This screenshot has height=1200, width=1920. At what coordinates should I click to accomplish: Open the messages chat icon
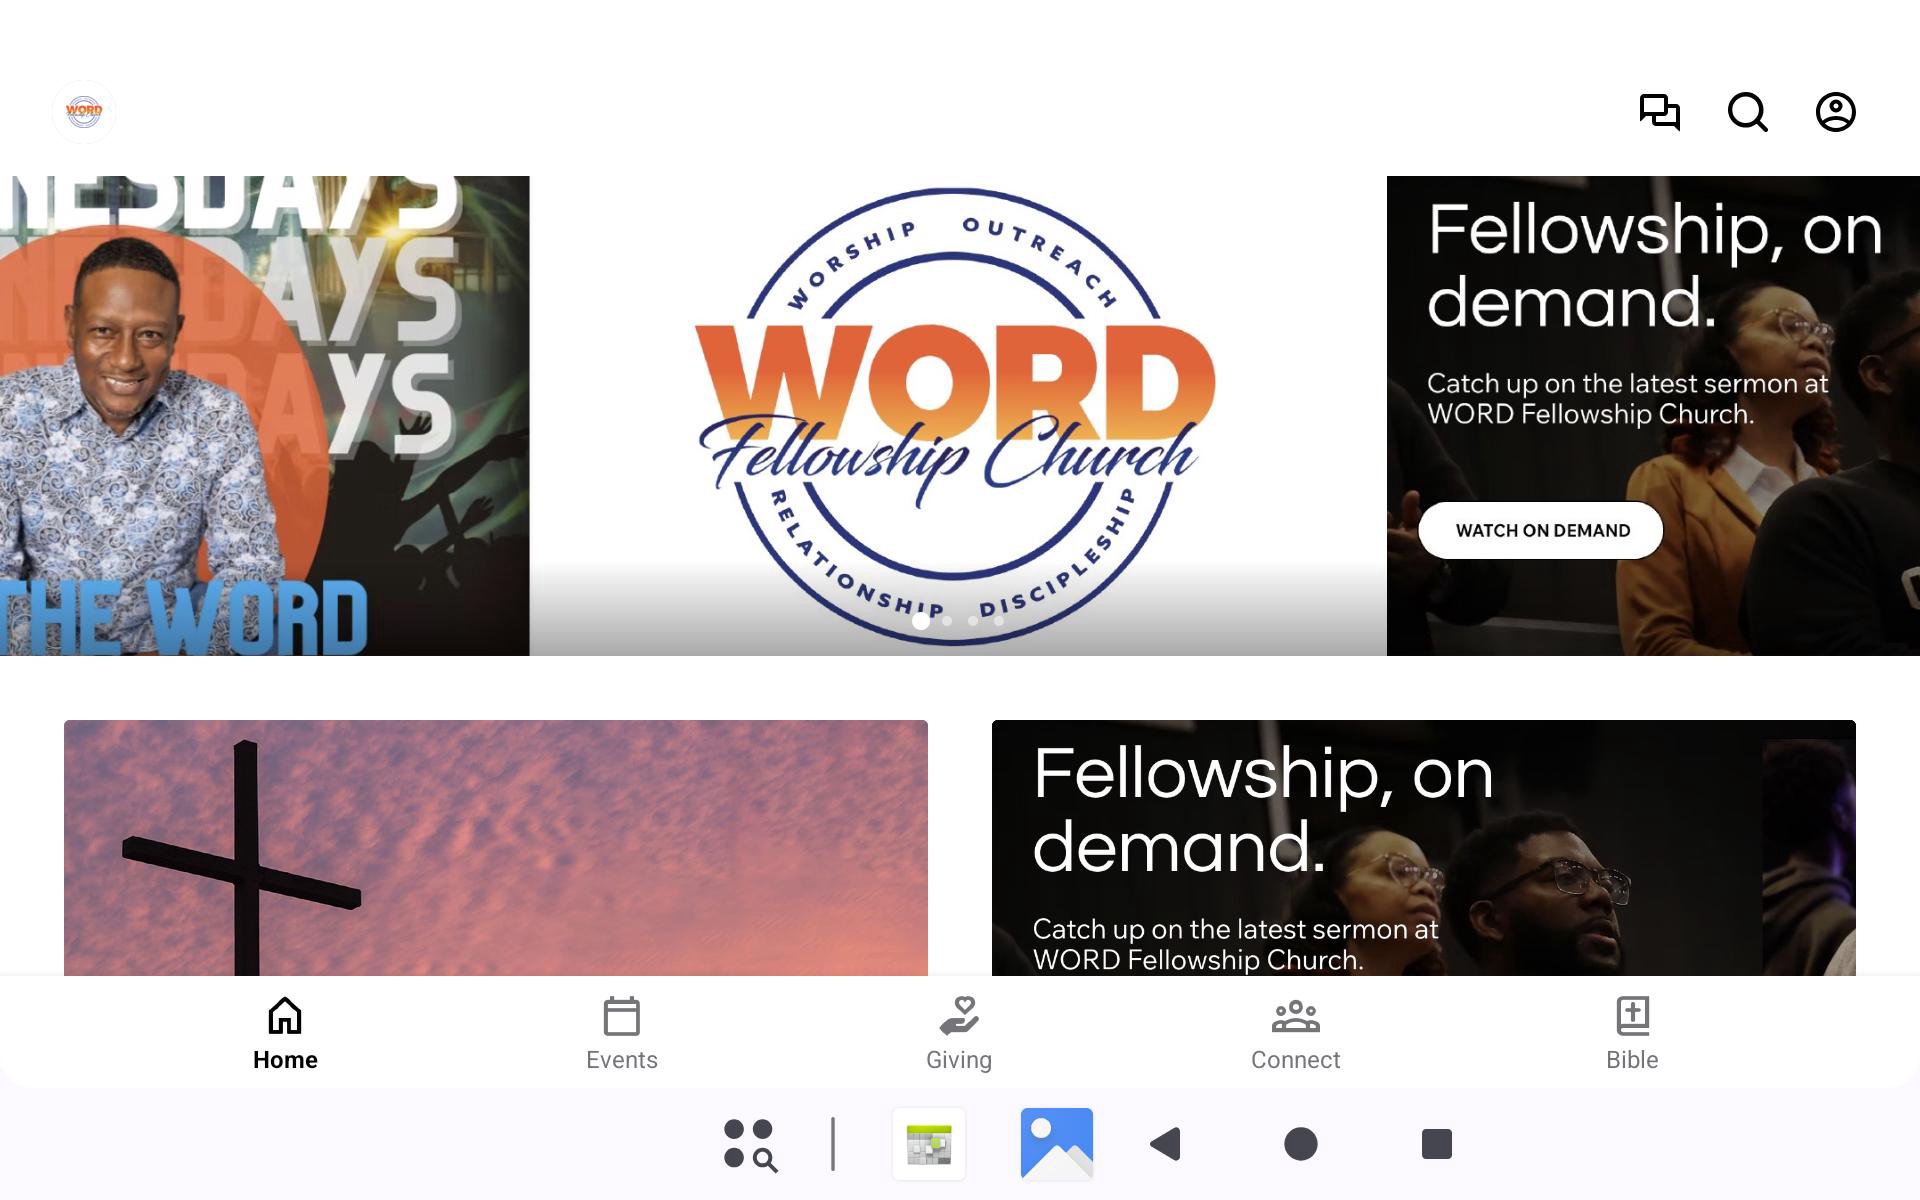tap(1660, 112)
